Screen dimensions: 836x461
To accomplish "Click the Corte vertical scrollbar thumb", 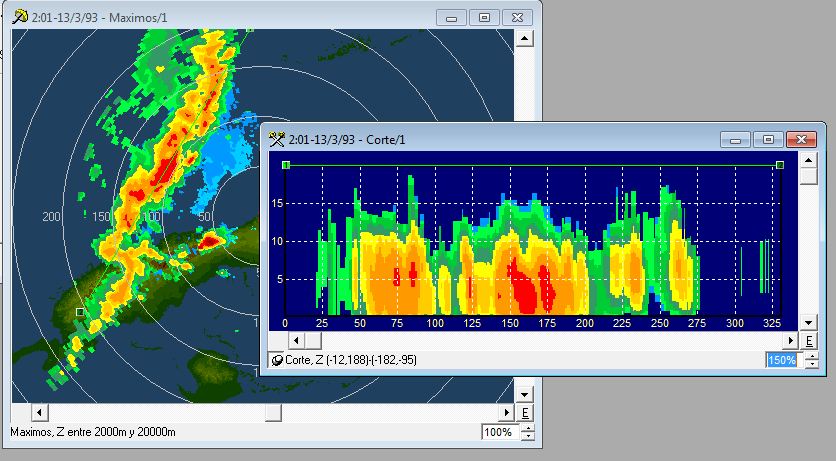I will [809, 176].
